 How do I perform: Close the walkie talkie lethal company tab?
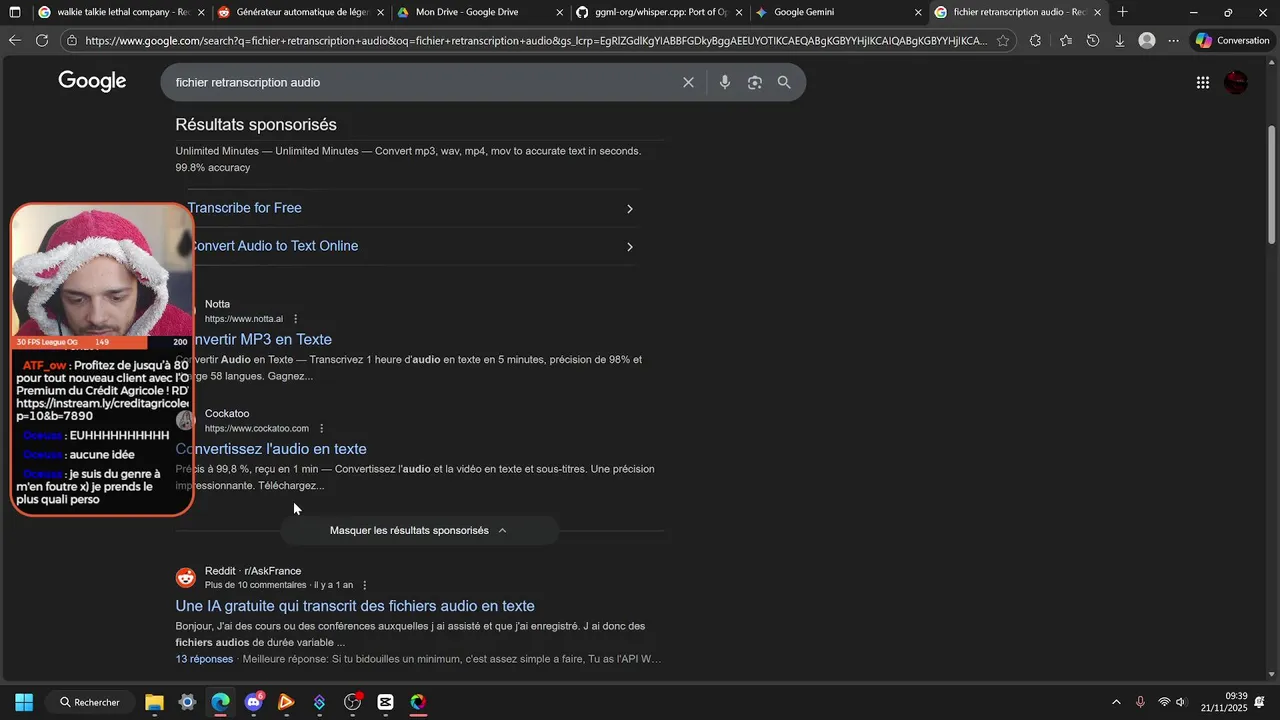[x=201, y=13]
